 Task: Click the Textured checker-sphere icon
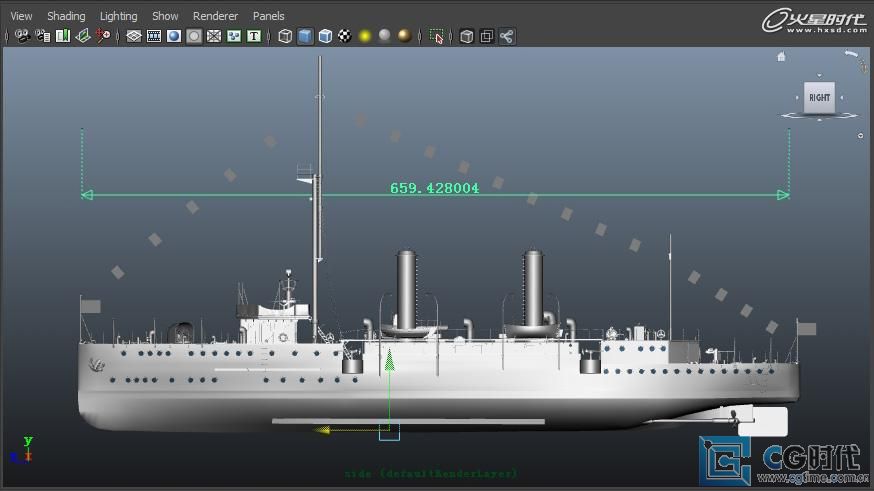click(345, 36)
